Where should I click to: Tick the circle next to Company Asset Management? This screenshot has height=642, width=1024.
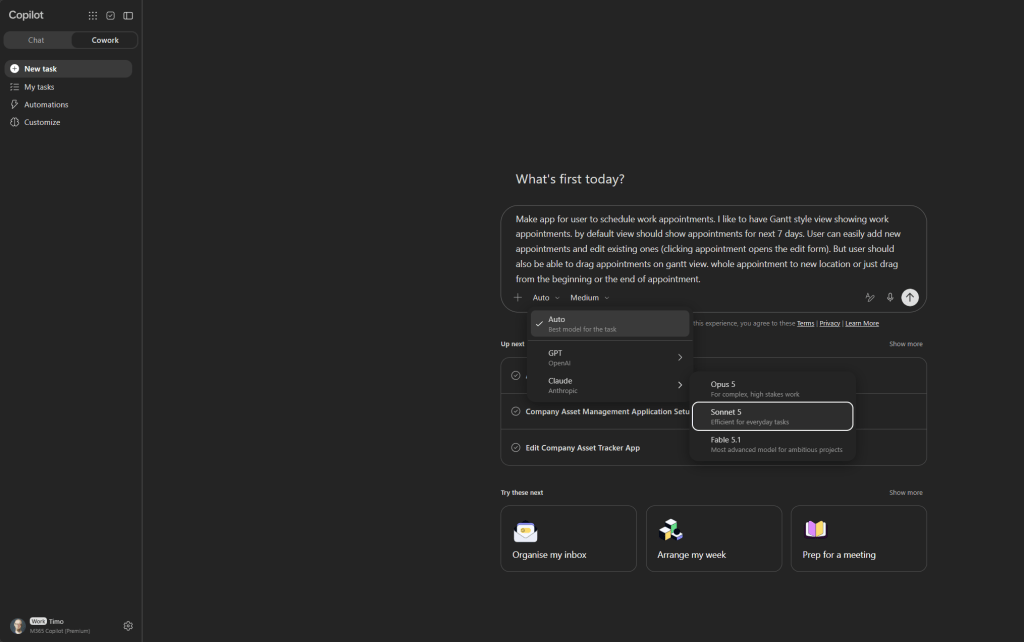point(515,411)
